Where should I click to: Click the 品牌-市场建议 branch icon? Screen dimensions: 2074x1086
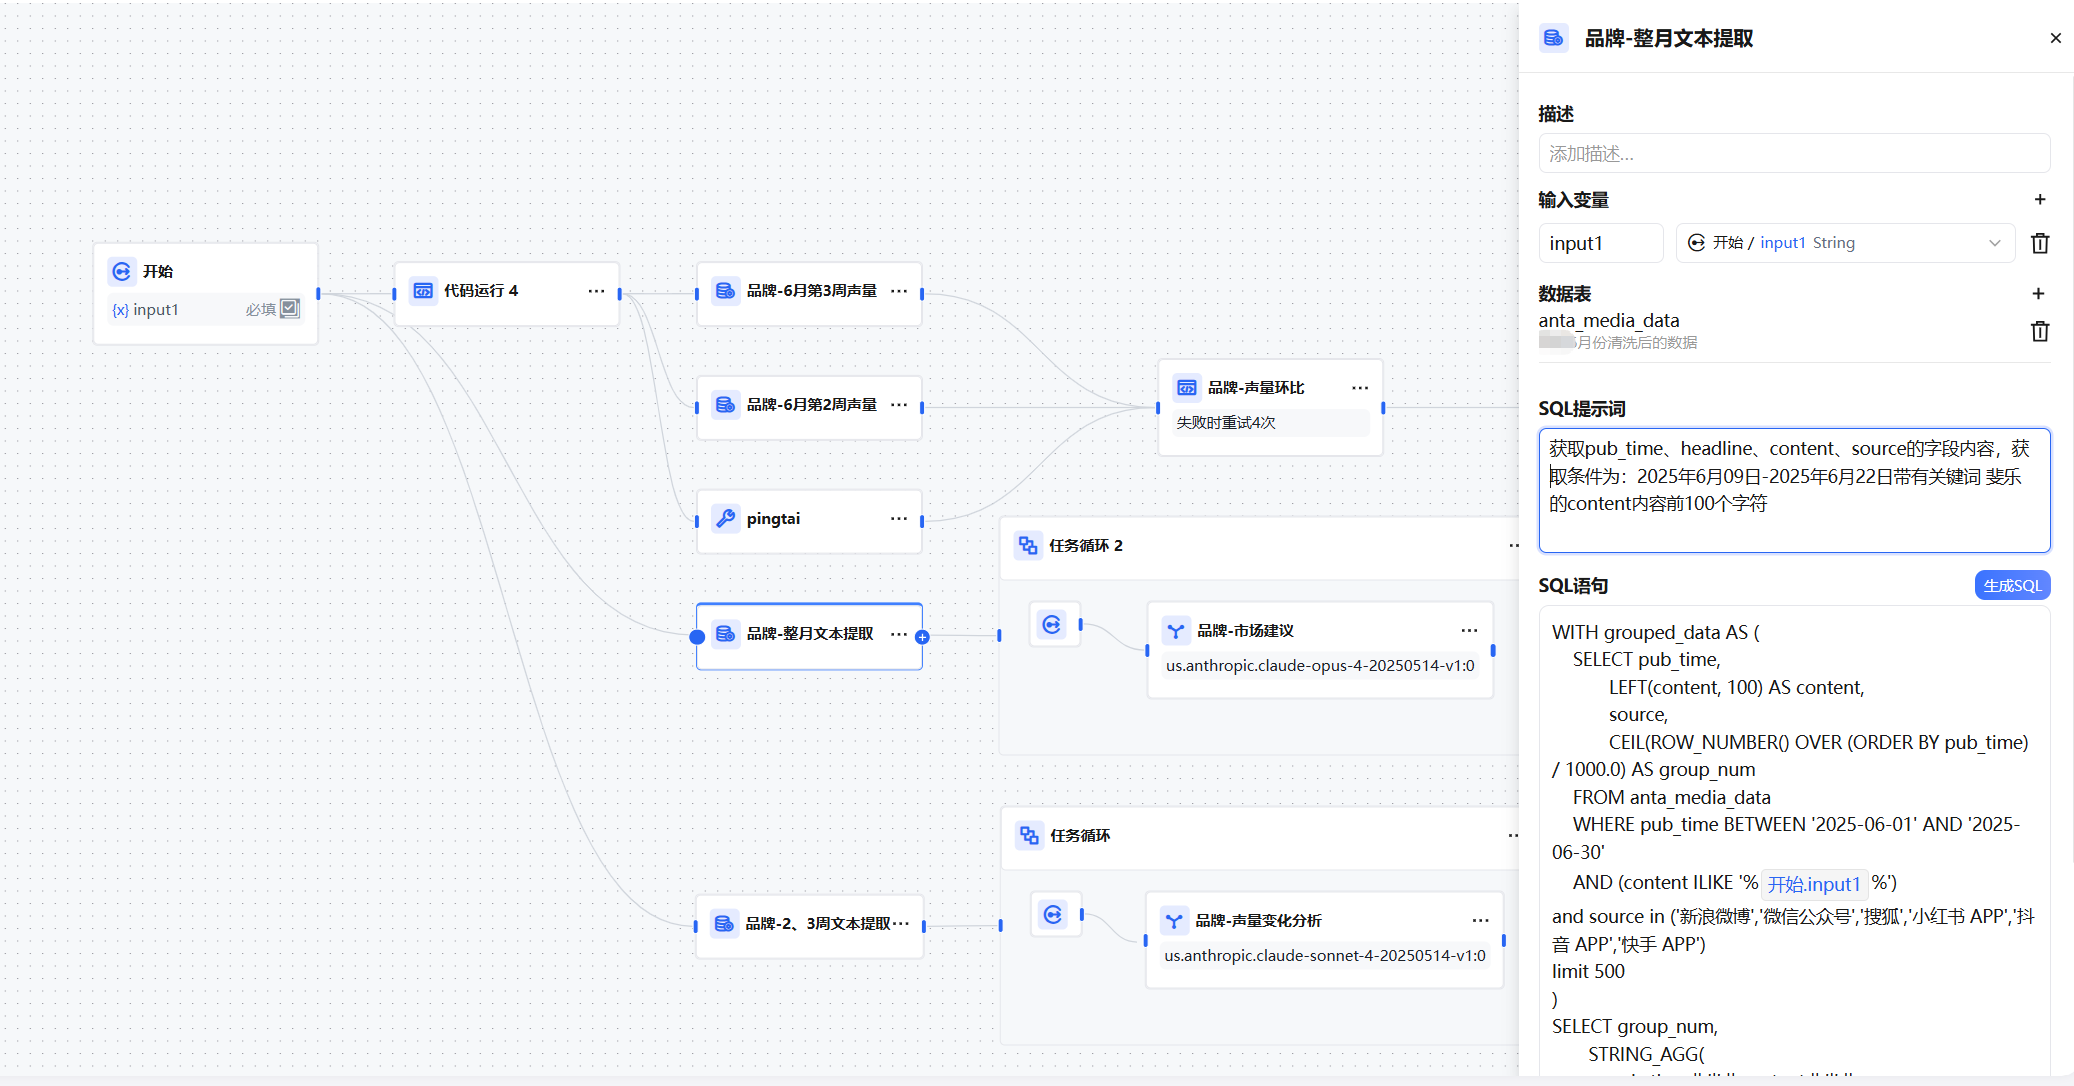pyautogui.click(x=1176, y=631)
